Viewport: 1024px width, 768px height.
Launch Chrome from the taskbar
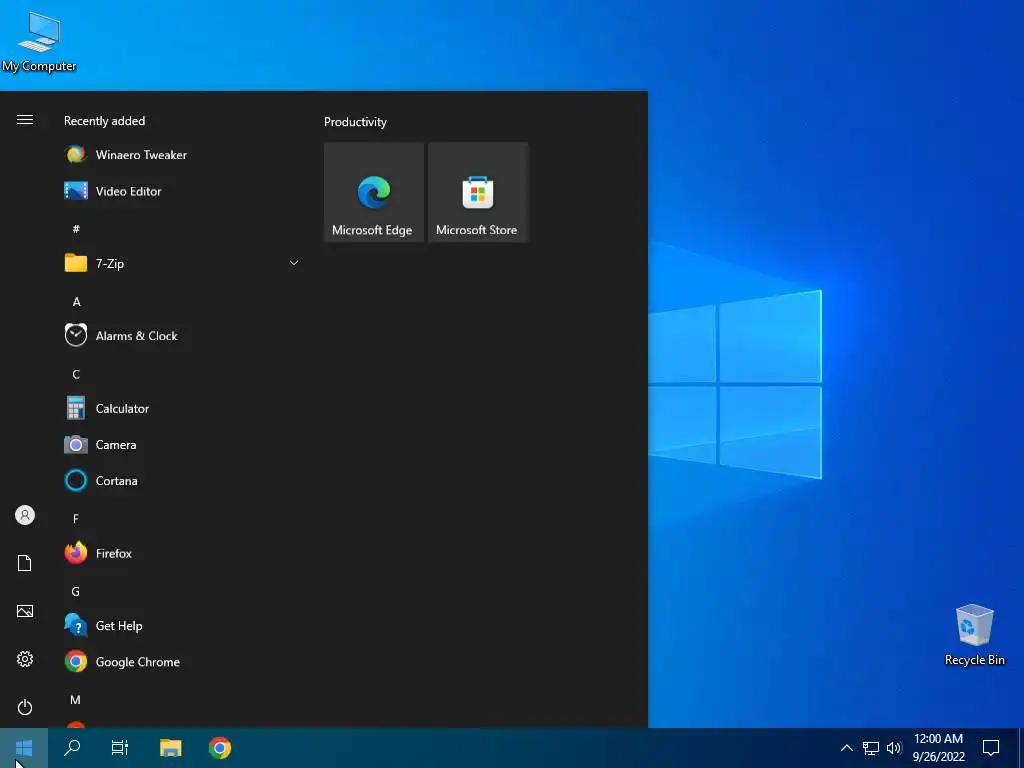tap(220, 748)
